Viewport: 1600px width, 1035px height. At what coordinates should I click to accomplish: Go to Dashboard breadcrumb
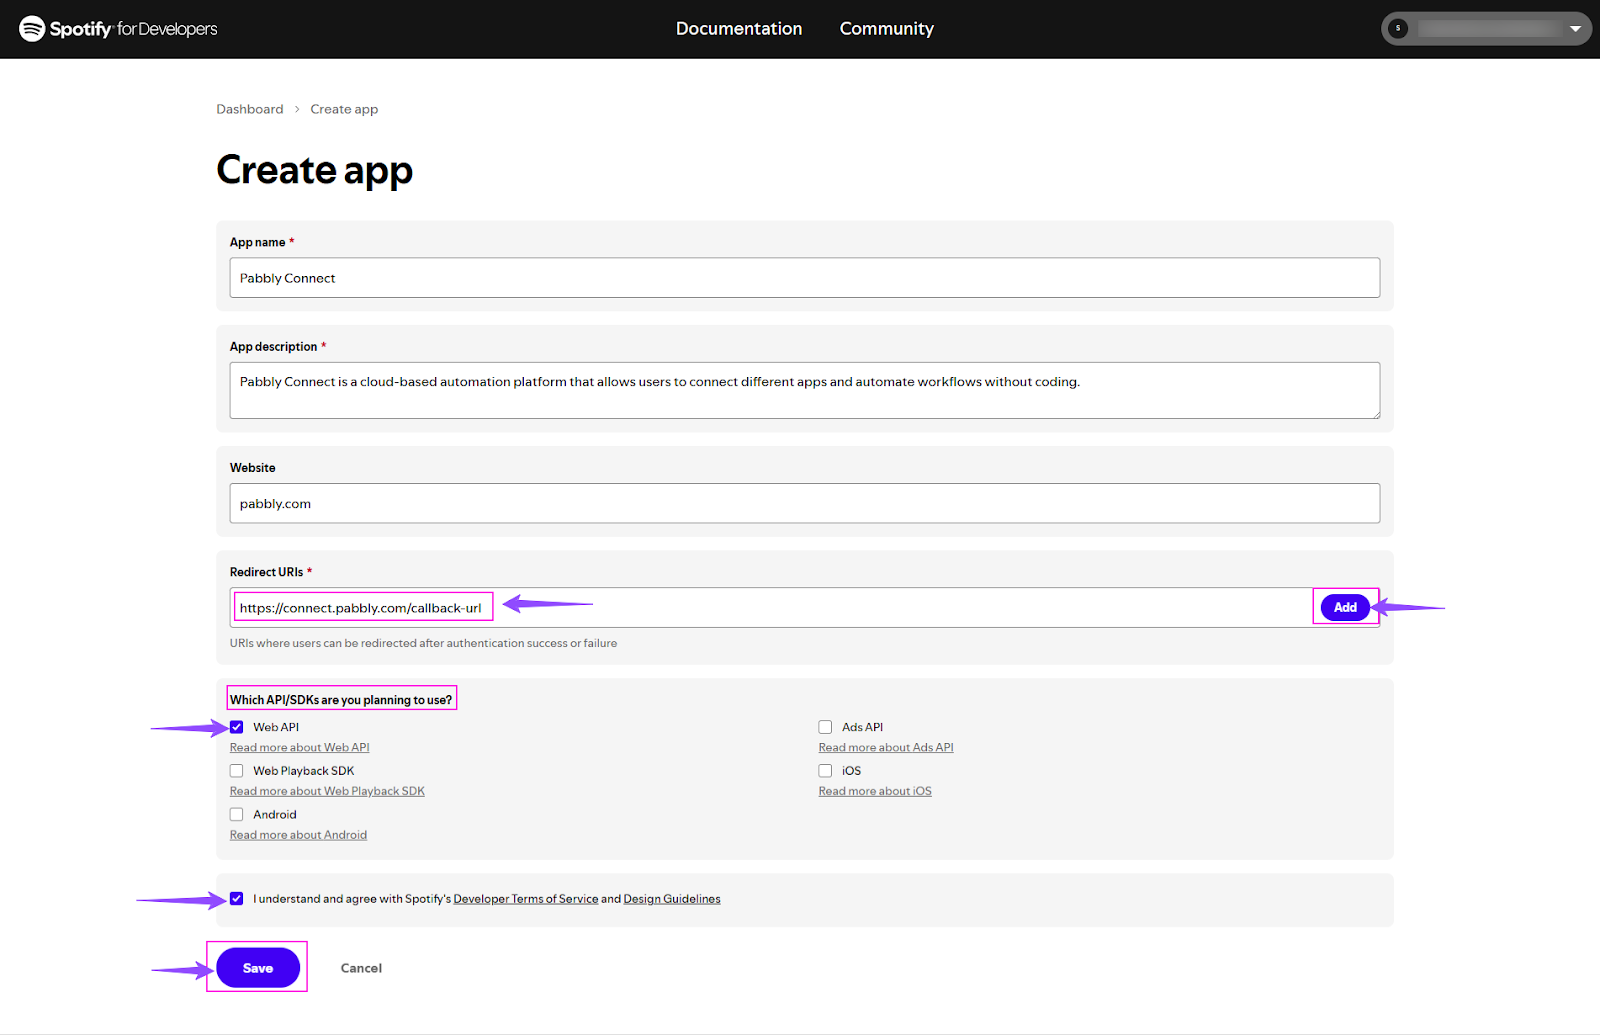click(x=250, y=109)
